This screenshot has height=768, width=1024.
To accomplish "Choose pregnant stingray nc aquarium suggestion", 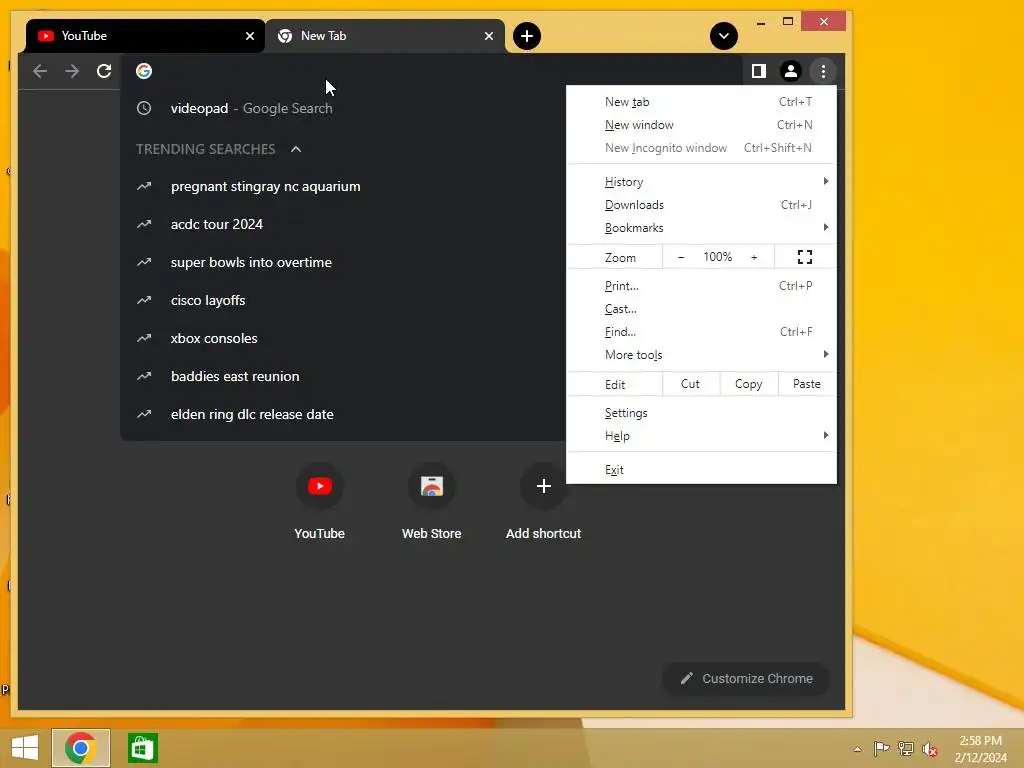I will [x=343, y=187].
